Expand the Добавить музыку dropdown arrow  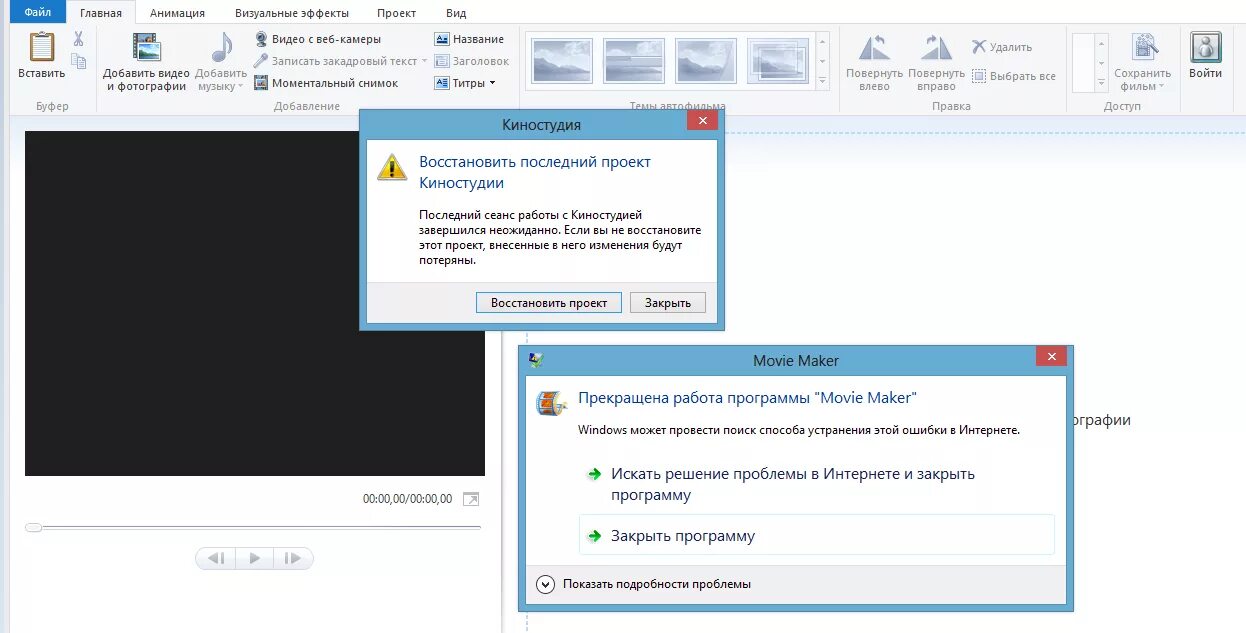click(241, 87)
